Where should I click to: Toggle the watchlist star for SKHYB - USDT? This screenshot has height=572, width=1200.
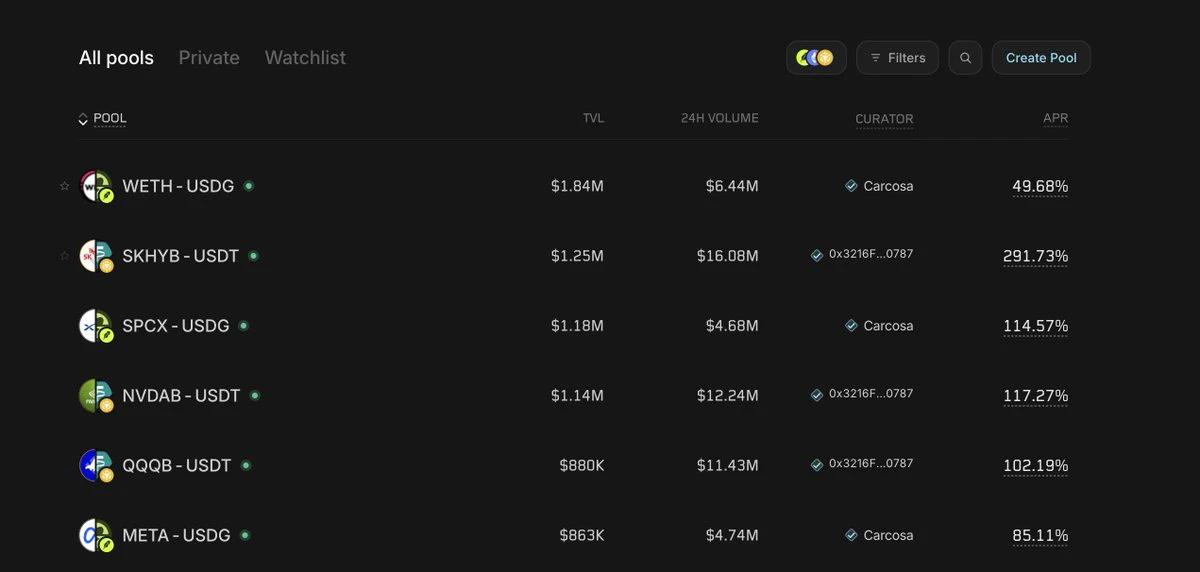tap(65, 256)
